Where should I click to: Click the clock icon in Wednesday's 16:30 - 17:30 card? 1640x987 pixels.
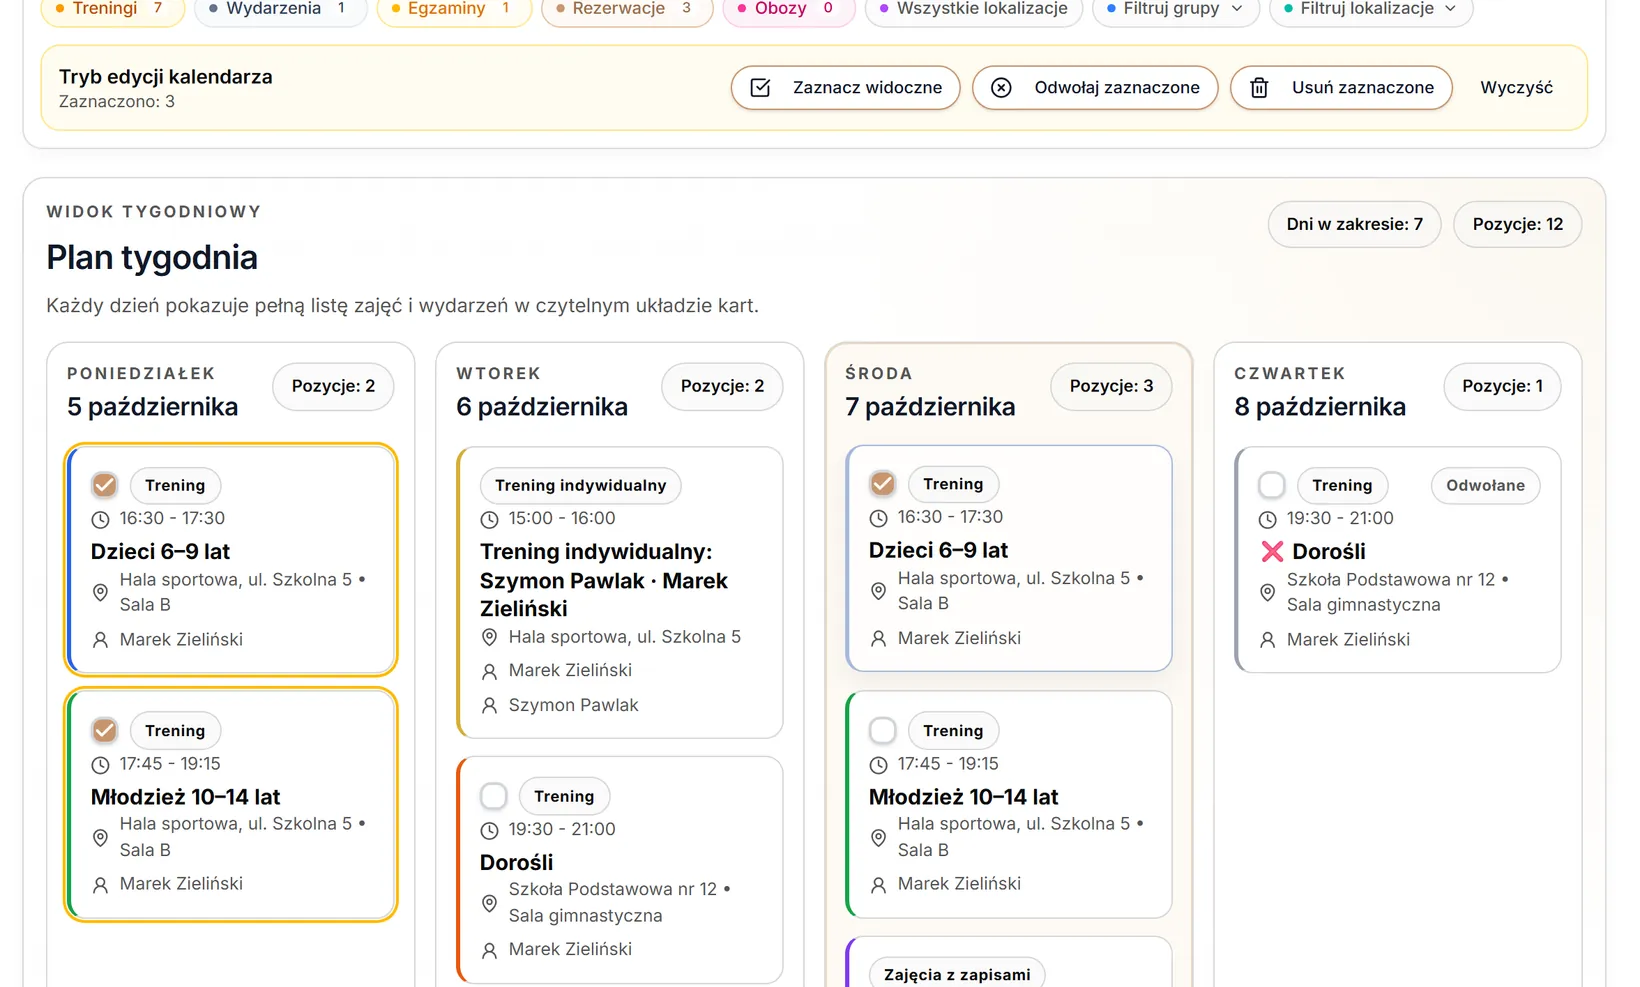click(x=878, y=518)
